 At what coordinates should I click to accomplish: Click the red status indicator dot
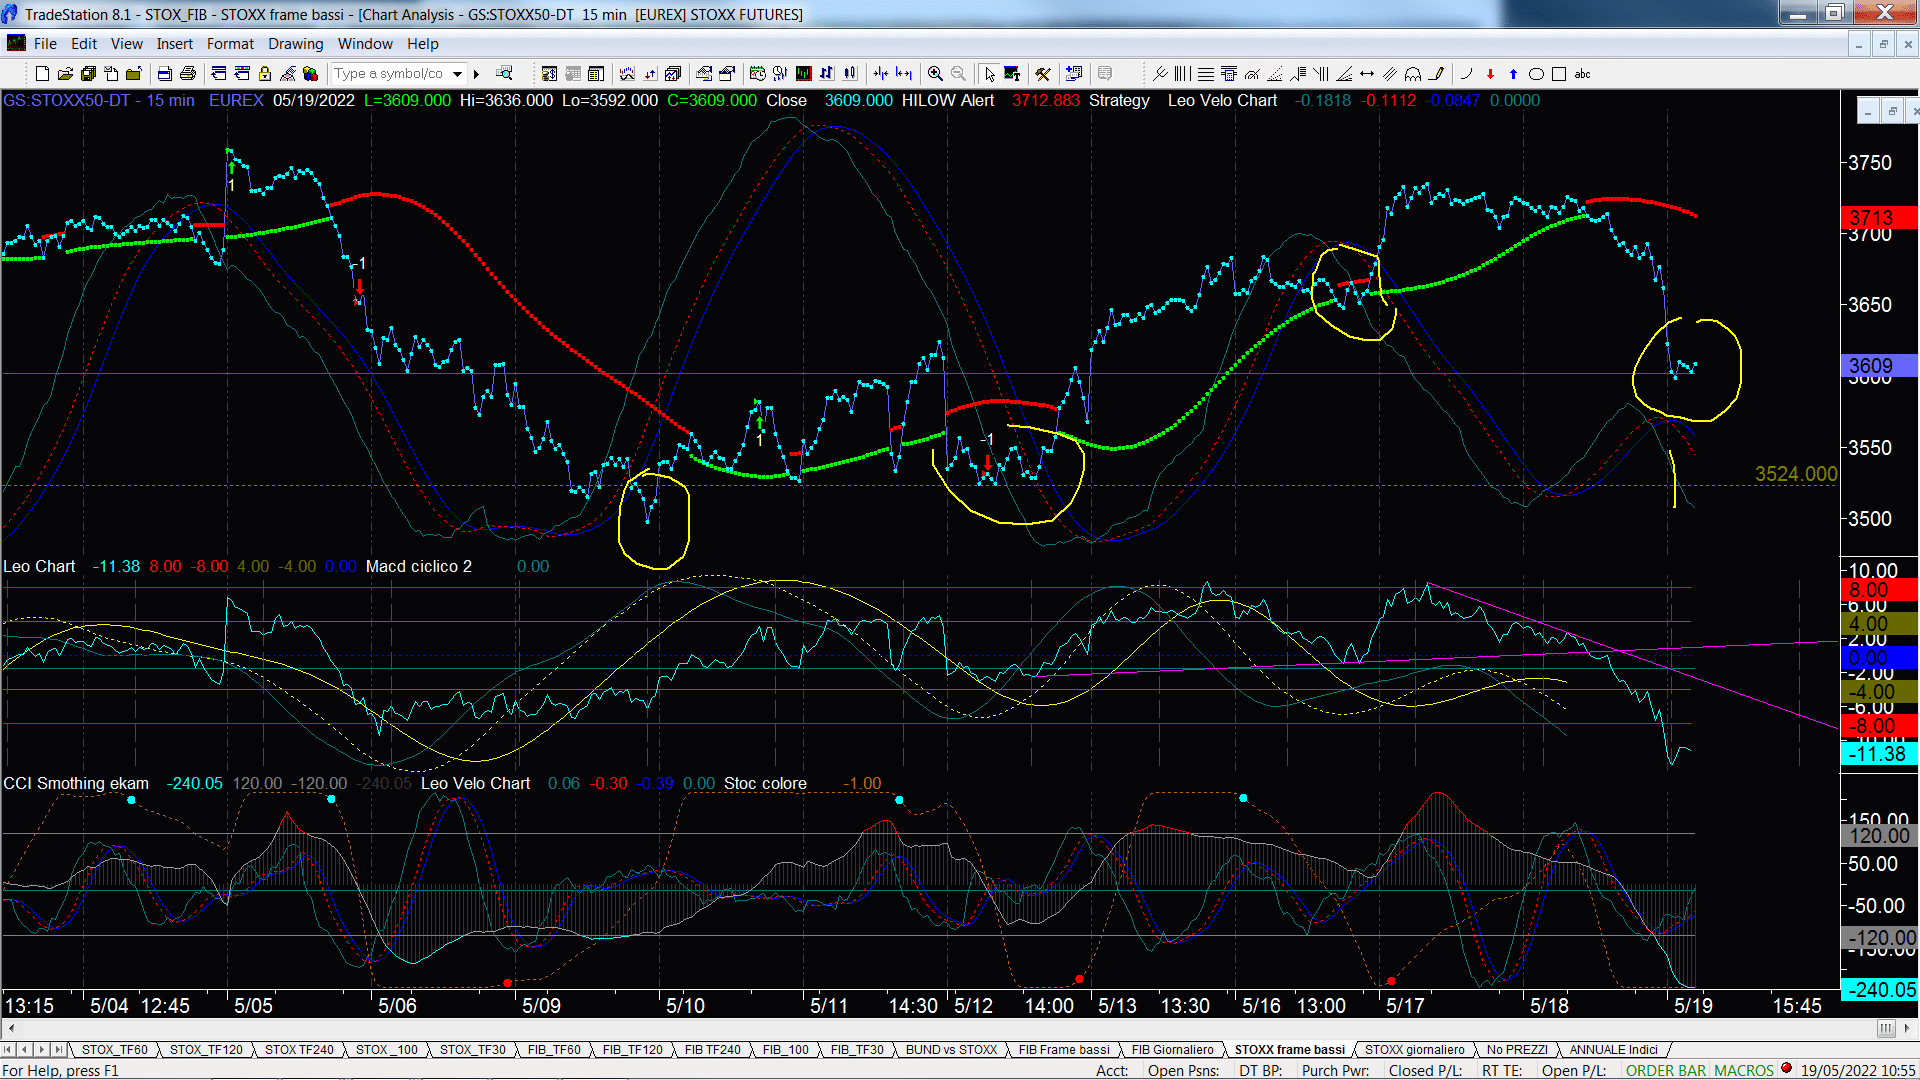pos(1787,1069)
